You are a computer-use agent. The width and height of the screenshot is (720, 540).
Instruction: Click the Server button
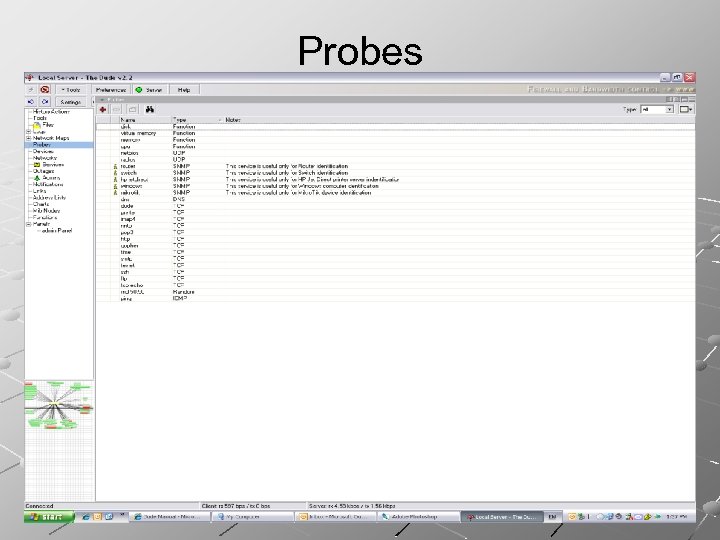[150, 90]
